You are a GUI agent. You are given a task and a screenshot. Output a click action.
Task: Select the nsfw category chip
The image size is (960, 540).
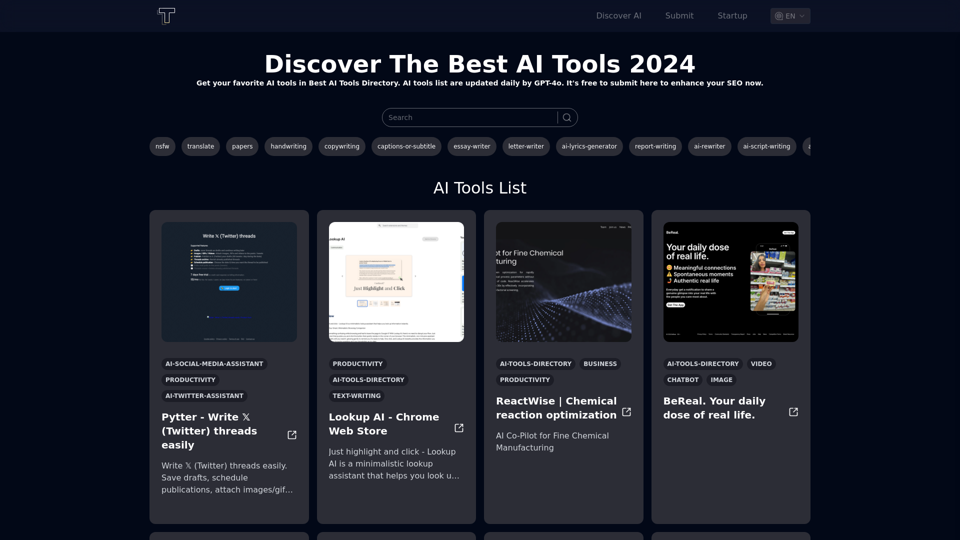[x=162, y=146]
